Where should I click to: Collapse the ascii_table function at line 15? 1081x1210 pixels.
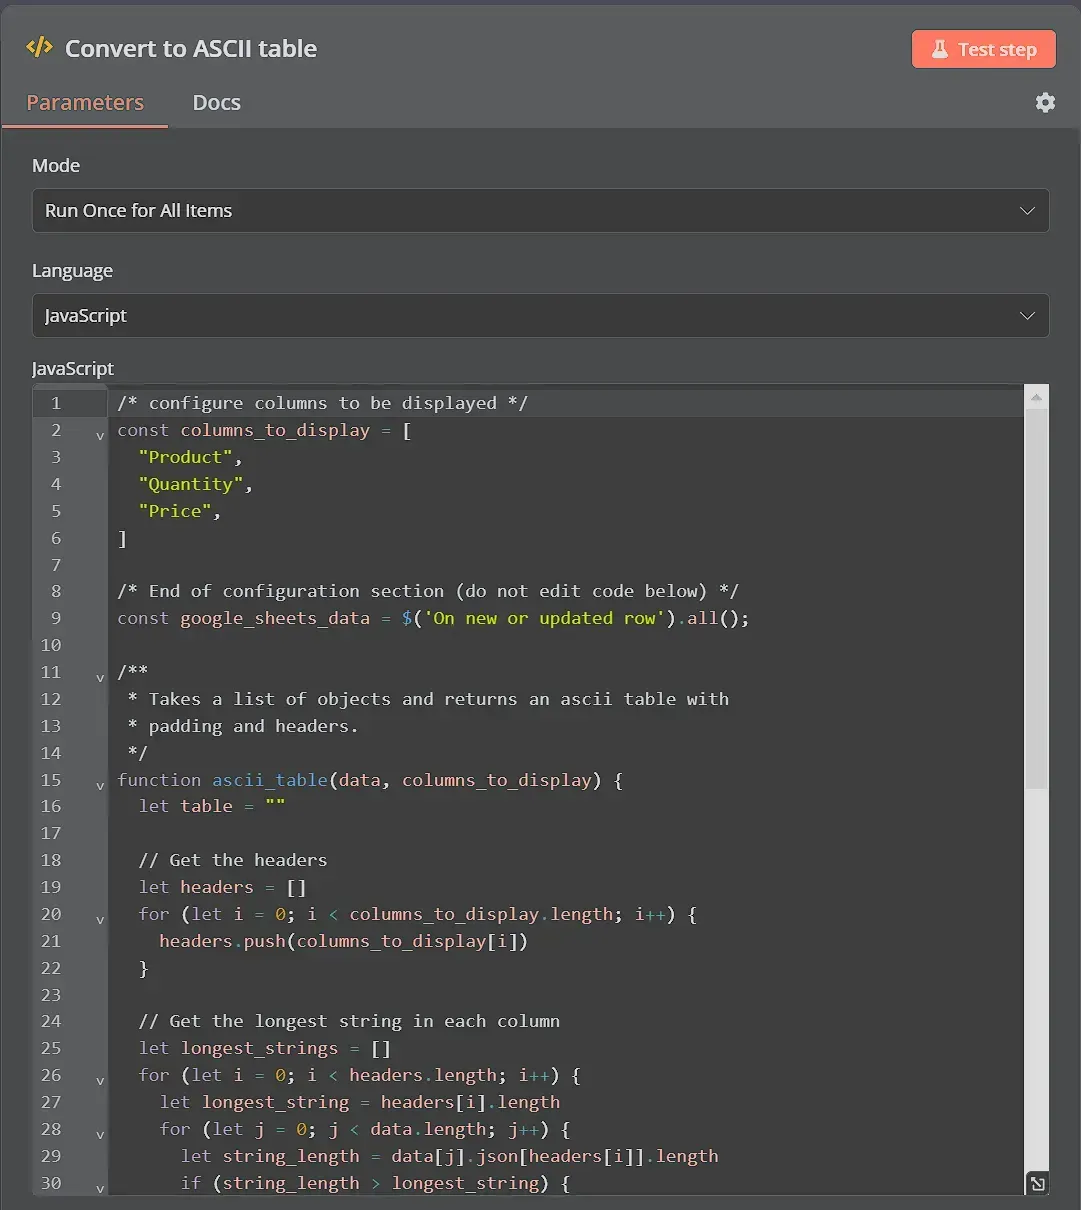[x=99, y=786]
